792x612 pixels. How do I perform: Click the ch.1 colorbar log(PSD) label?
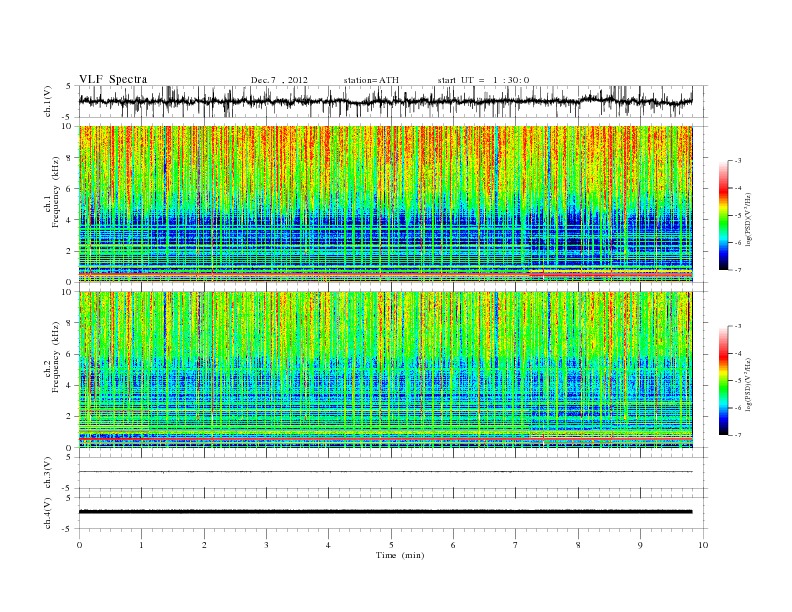pyautogui.click(x=748, y=219)
